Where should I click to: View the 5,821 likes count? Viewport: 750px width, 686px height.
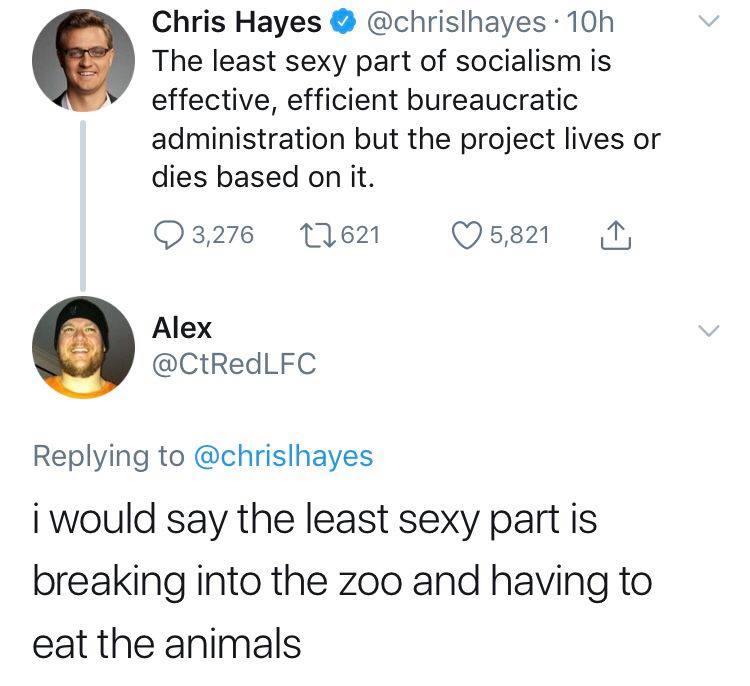pos(520,235)
